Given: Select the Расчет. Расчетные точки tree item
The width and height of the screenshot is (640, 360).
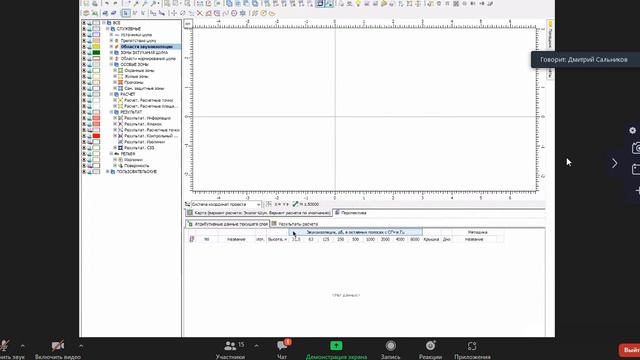Looking at the screenshot, I should point(149,100).
